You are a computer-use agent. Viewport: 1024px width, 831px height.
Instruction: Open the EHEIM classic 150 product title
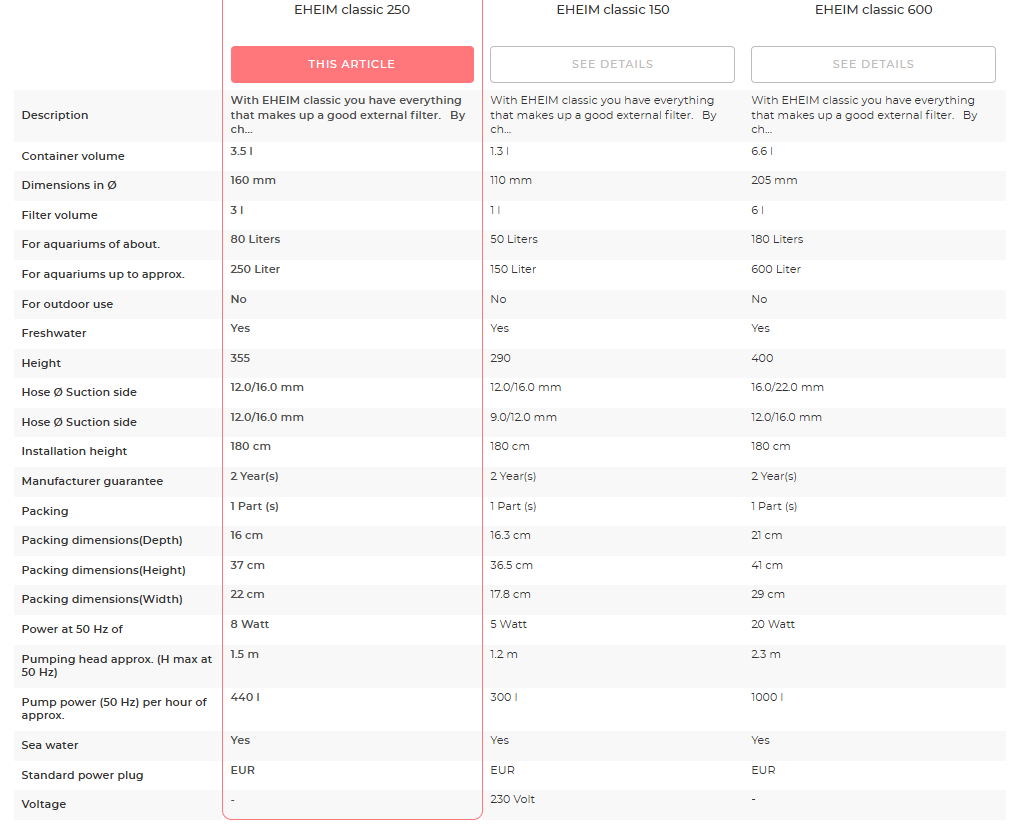tap(612, 10)
